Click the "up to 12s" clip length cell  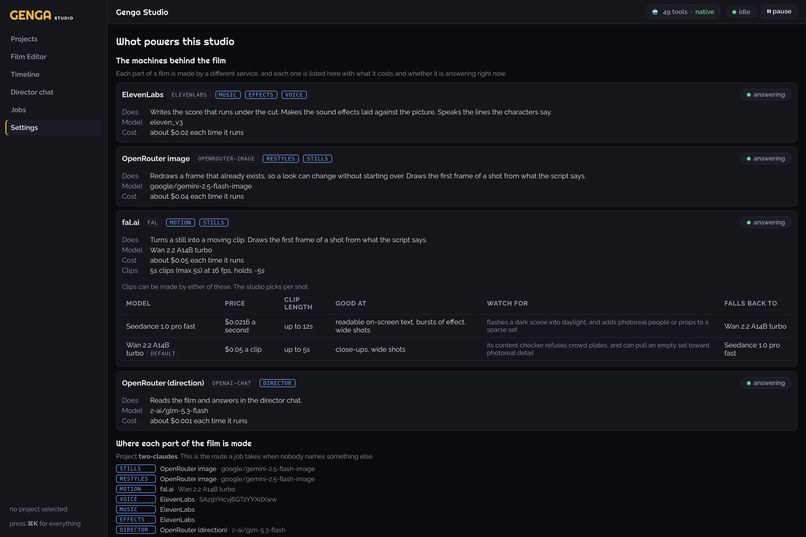click(x=298, y=326)
